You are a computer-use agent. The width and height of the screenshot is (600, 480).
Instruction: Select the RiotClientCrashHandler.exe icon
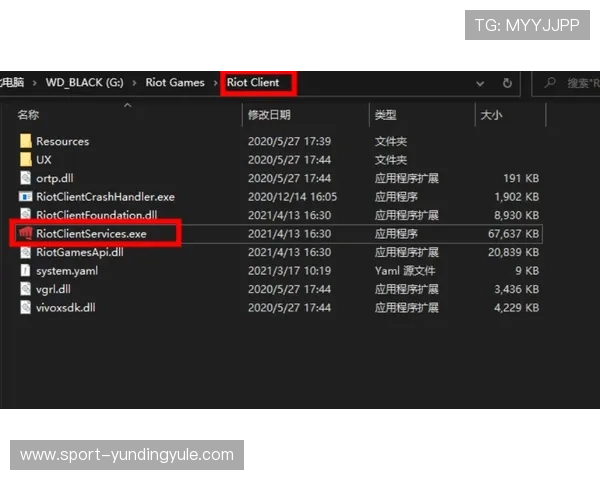[26, 197]
